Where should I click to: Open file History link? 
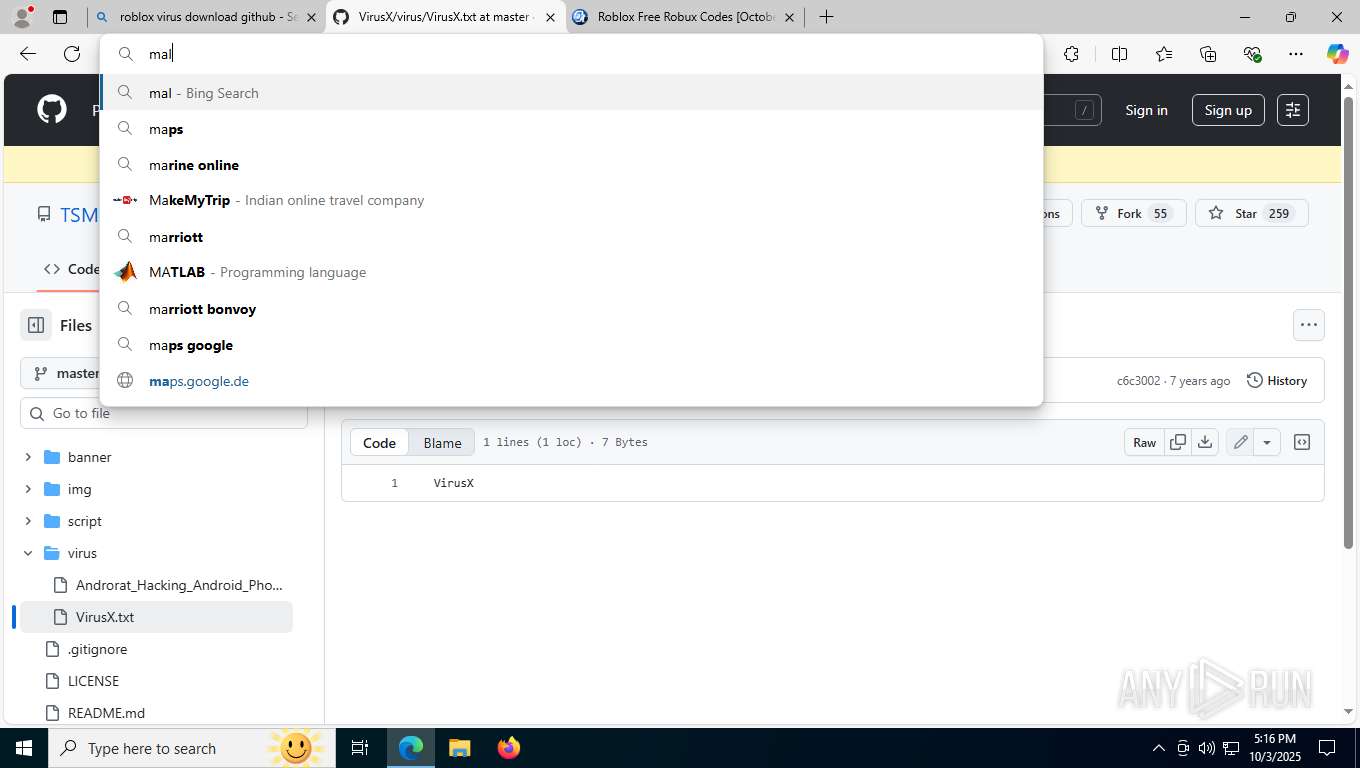pyautogui.click(x=1277, y=380)
